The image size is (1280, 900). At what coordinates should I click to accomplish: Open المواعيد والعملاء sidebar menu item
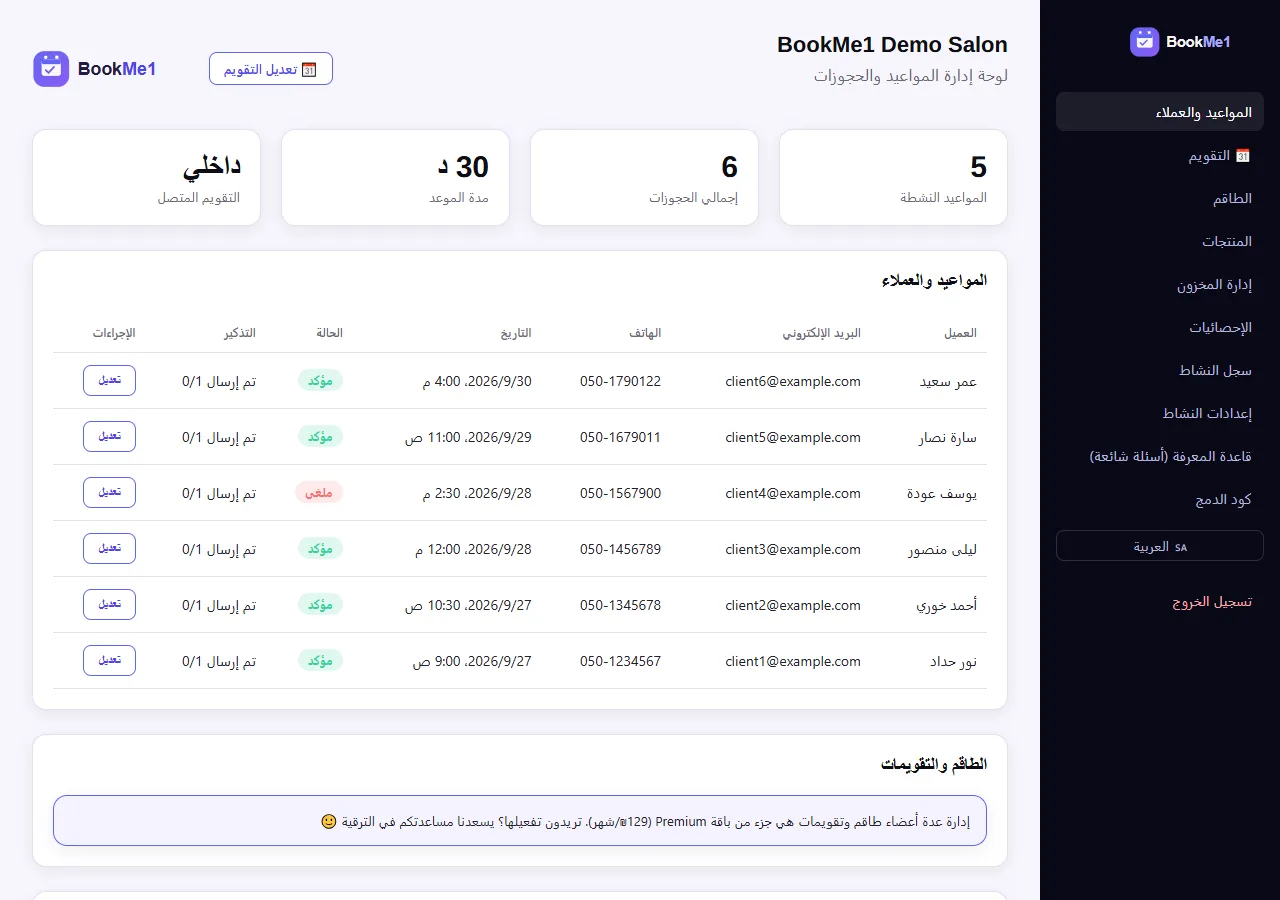click(1160, 112)
